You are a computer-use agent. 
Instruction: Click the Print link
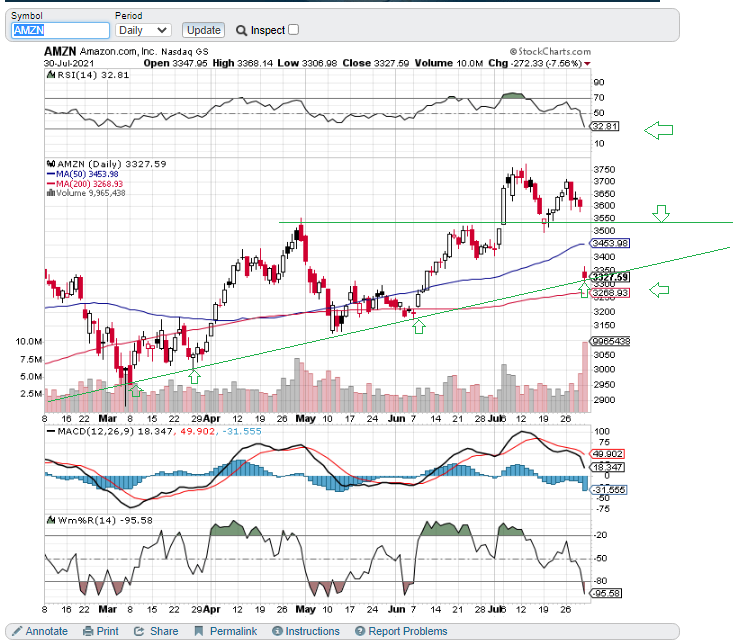pyautogui.click(x=107, y=631)
